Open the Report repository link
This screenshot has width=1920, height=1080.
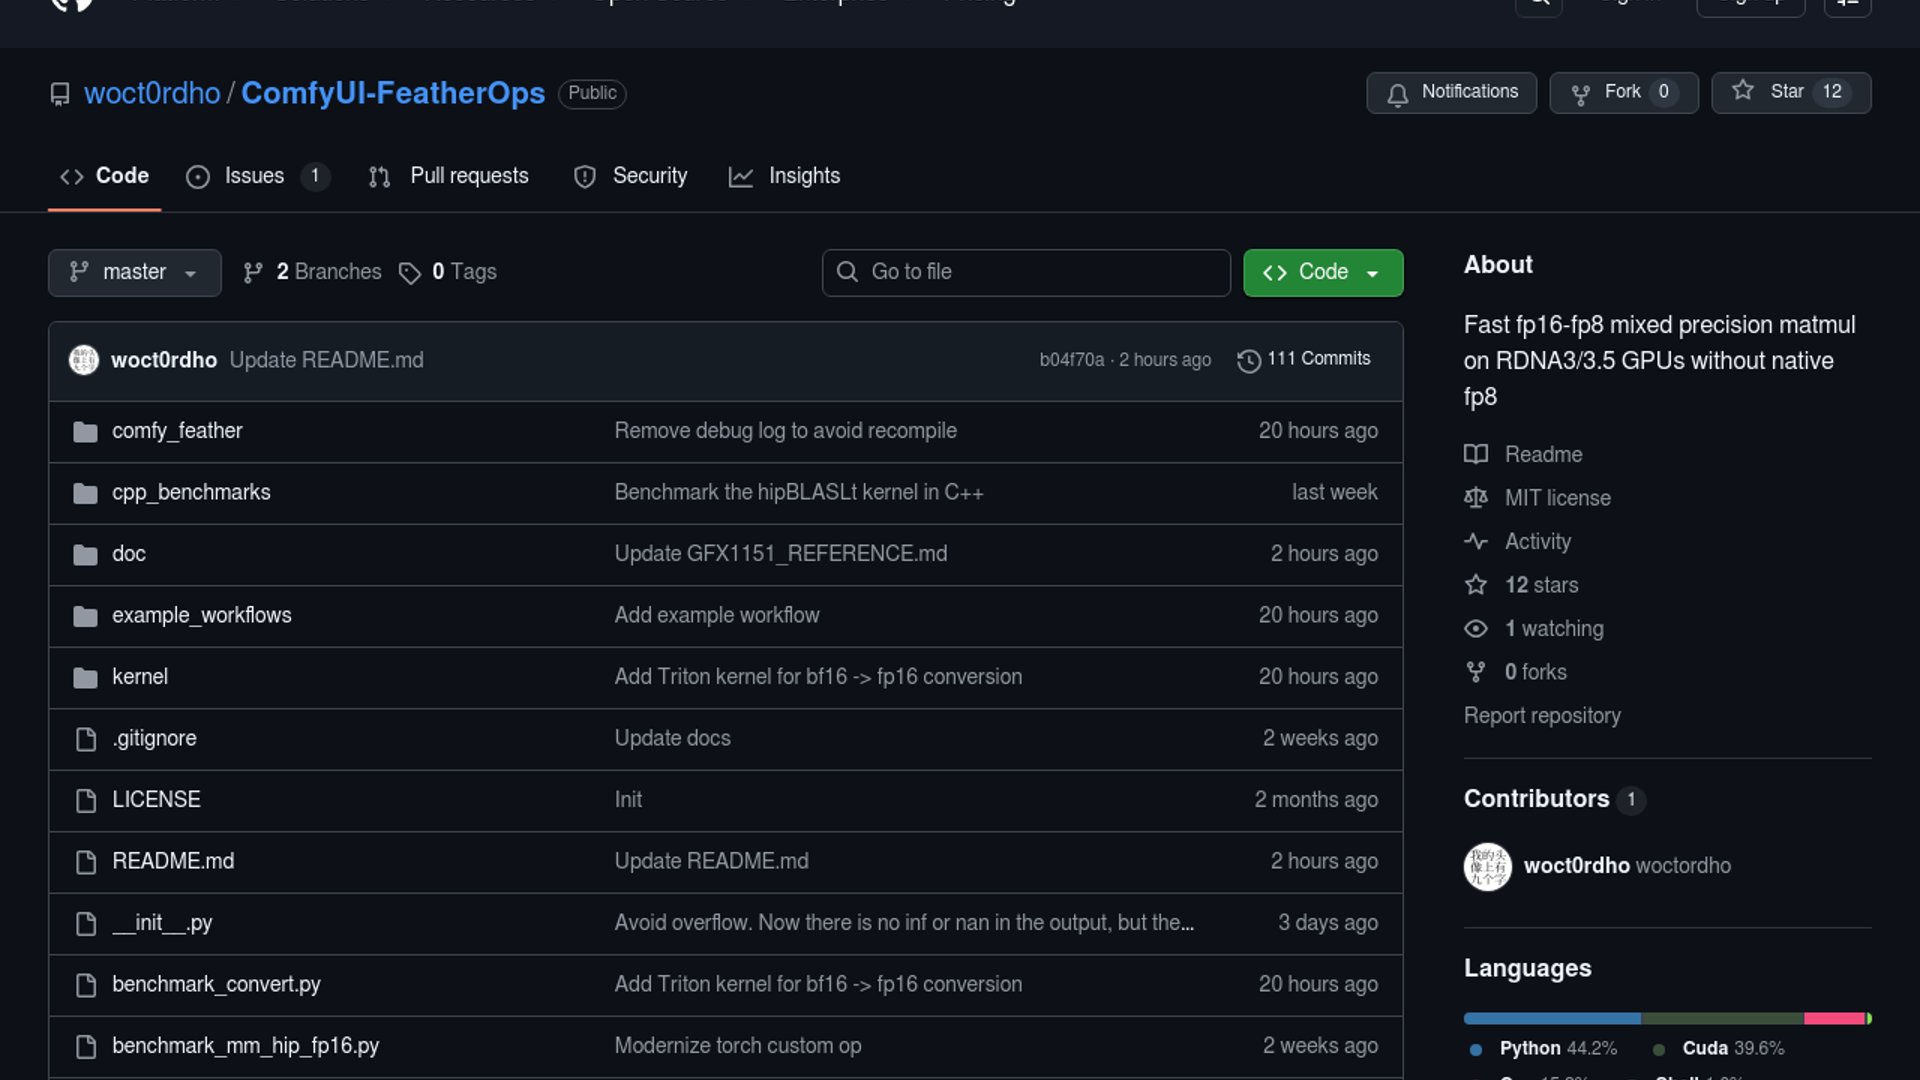tap(1541, 716)
